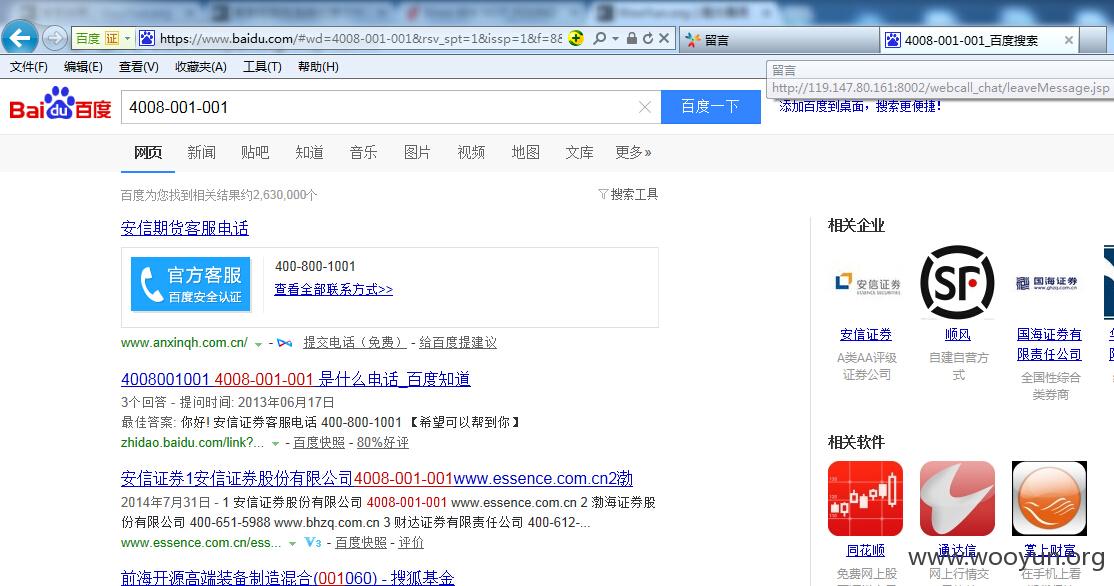Screen dimensions: 1114x586
Task: Click the Baidu logo
Action: coord(60,104)
